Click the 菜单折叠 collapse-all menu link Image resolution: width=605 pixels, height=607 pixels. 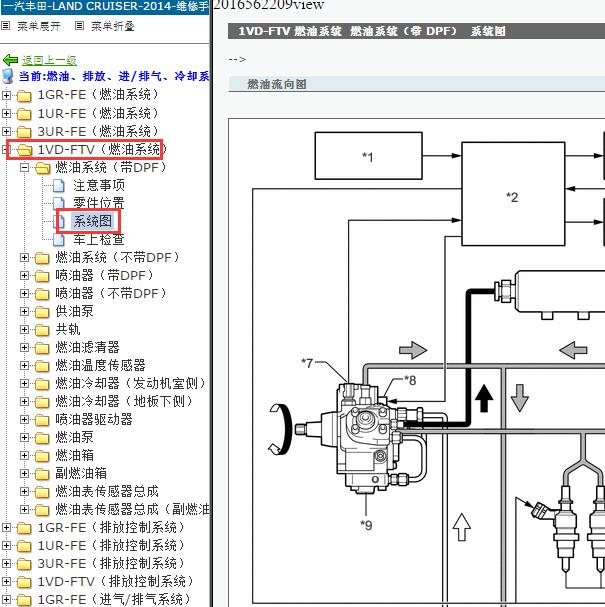click(113, 26)
